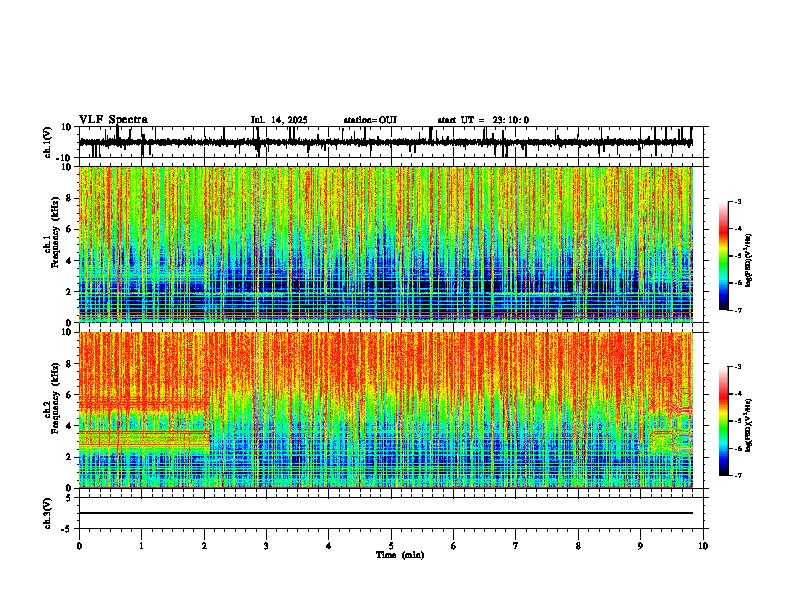Click the time axis tick label '9'
Screen dimensions: 792x612
point(640,546)
